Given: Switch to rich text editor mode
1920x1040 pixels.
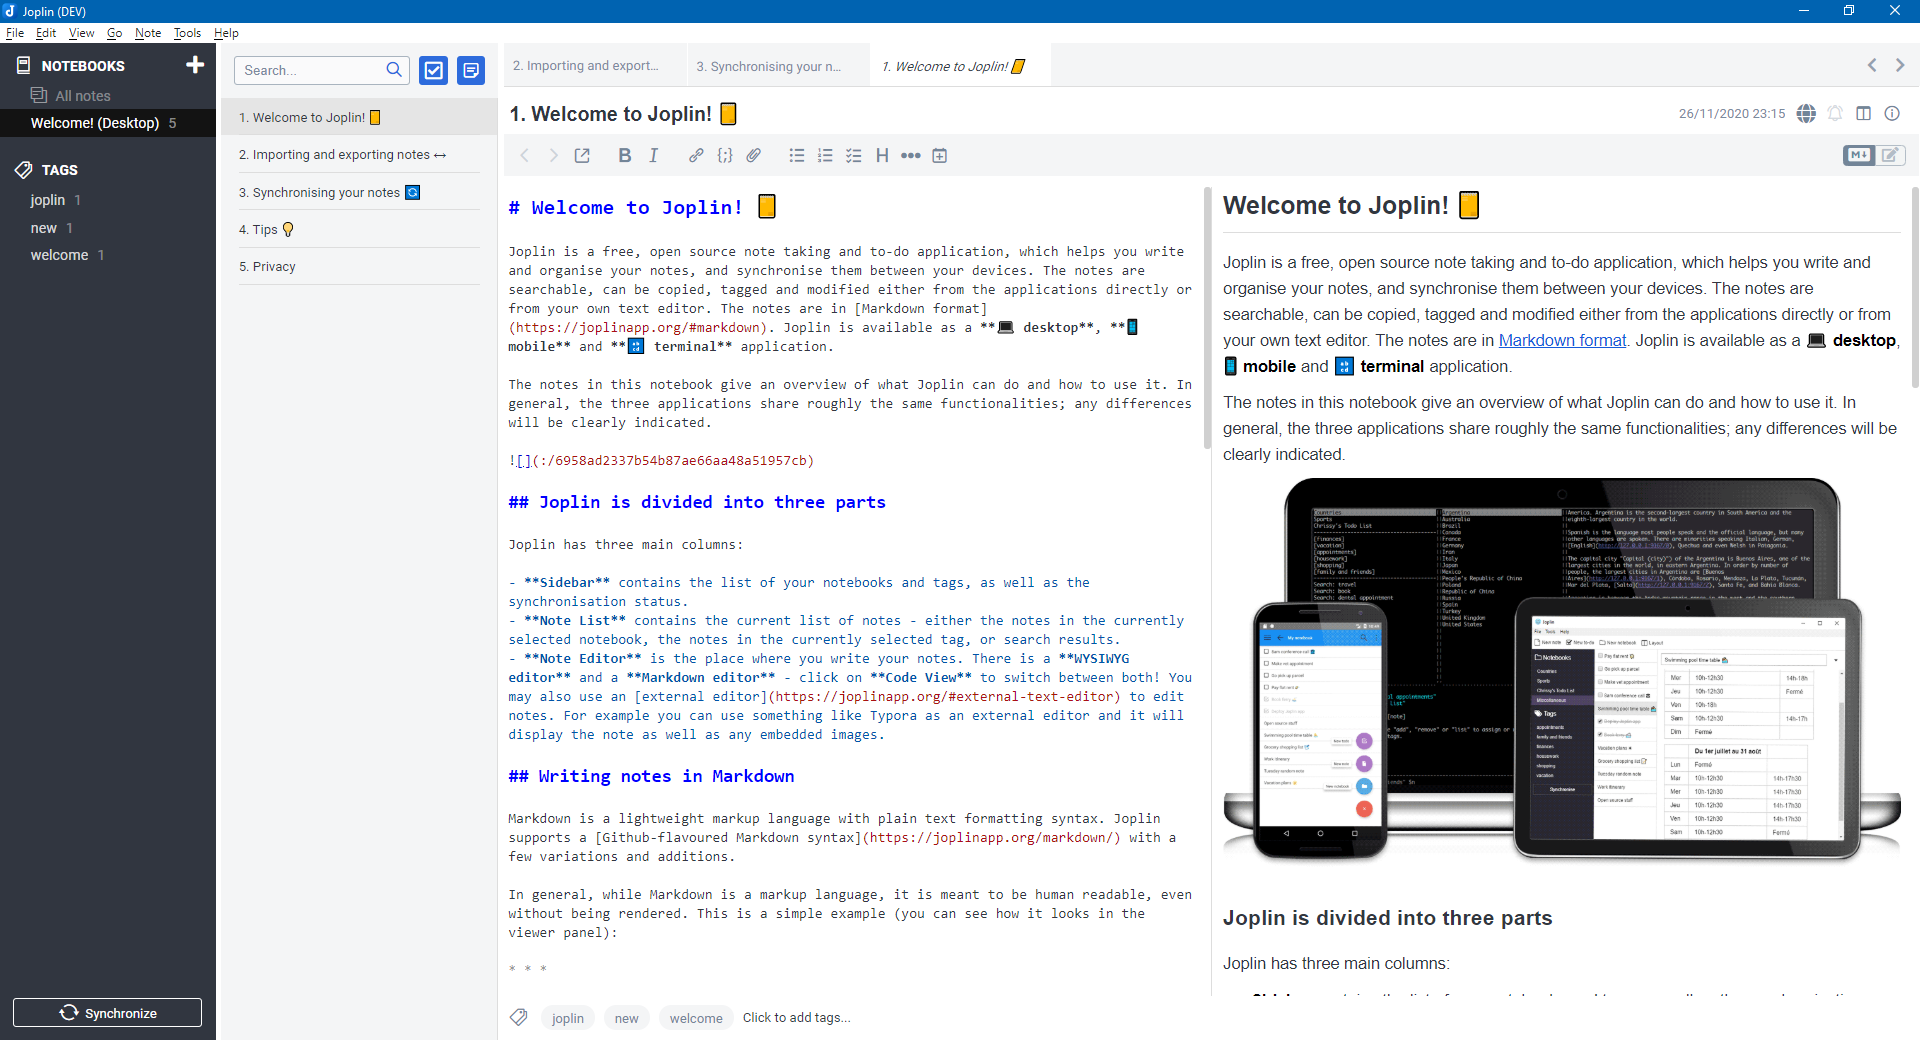Looking at the screenshot, I should tap(1890, 155).
